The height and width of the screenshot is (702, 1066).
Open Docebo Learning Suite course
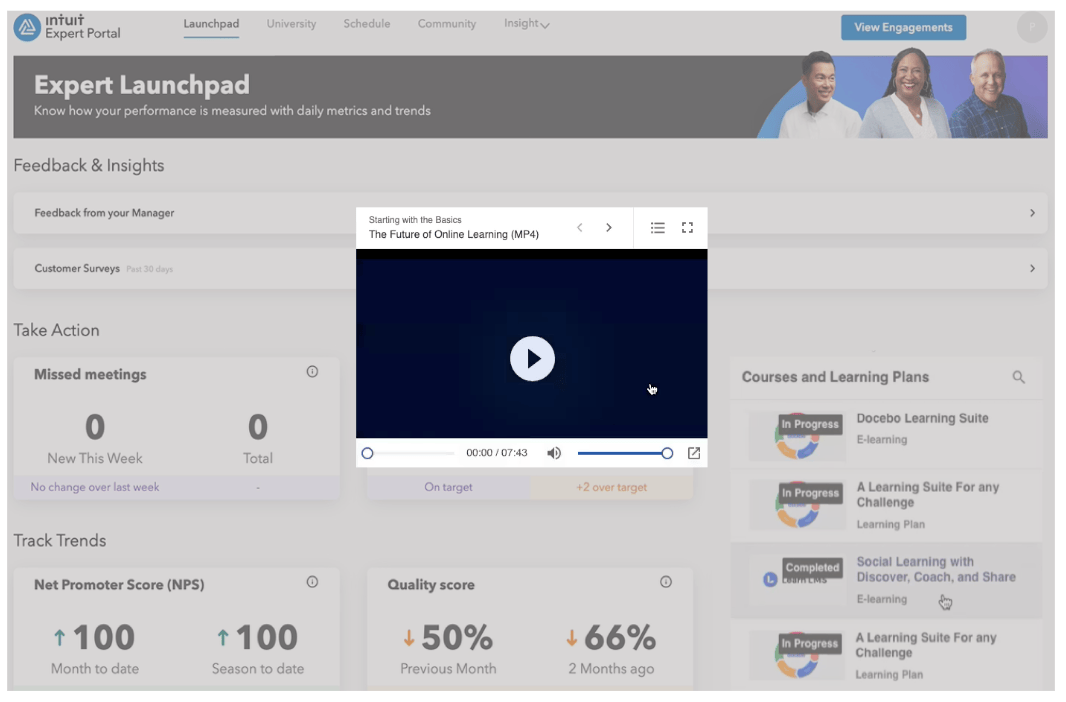point(922,419)
